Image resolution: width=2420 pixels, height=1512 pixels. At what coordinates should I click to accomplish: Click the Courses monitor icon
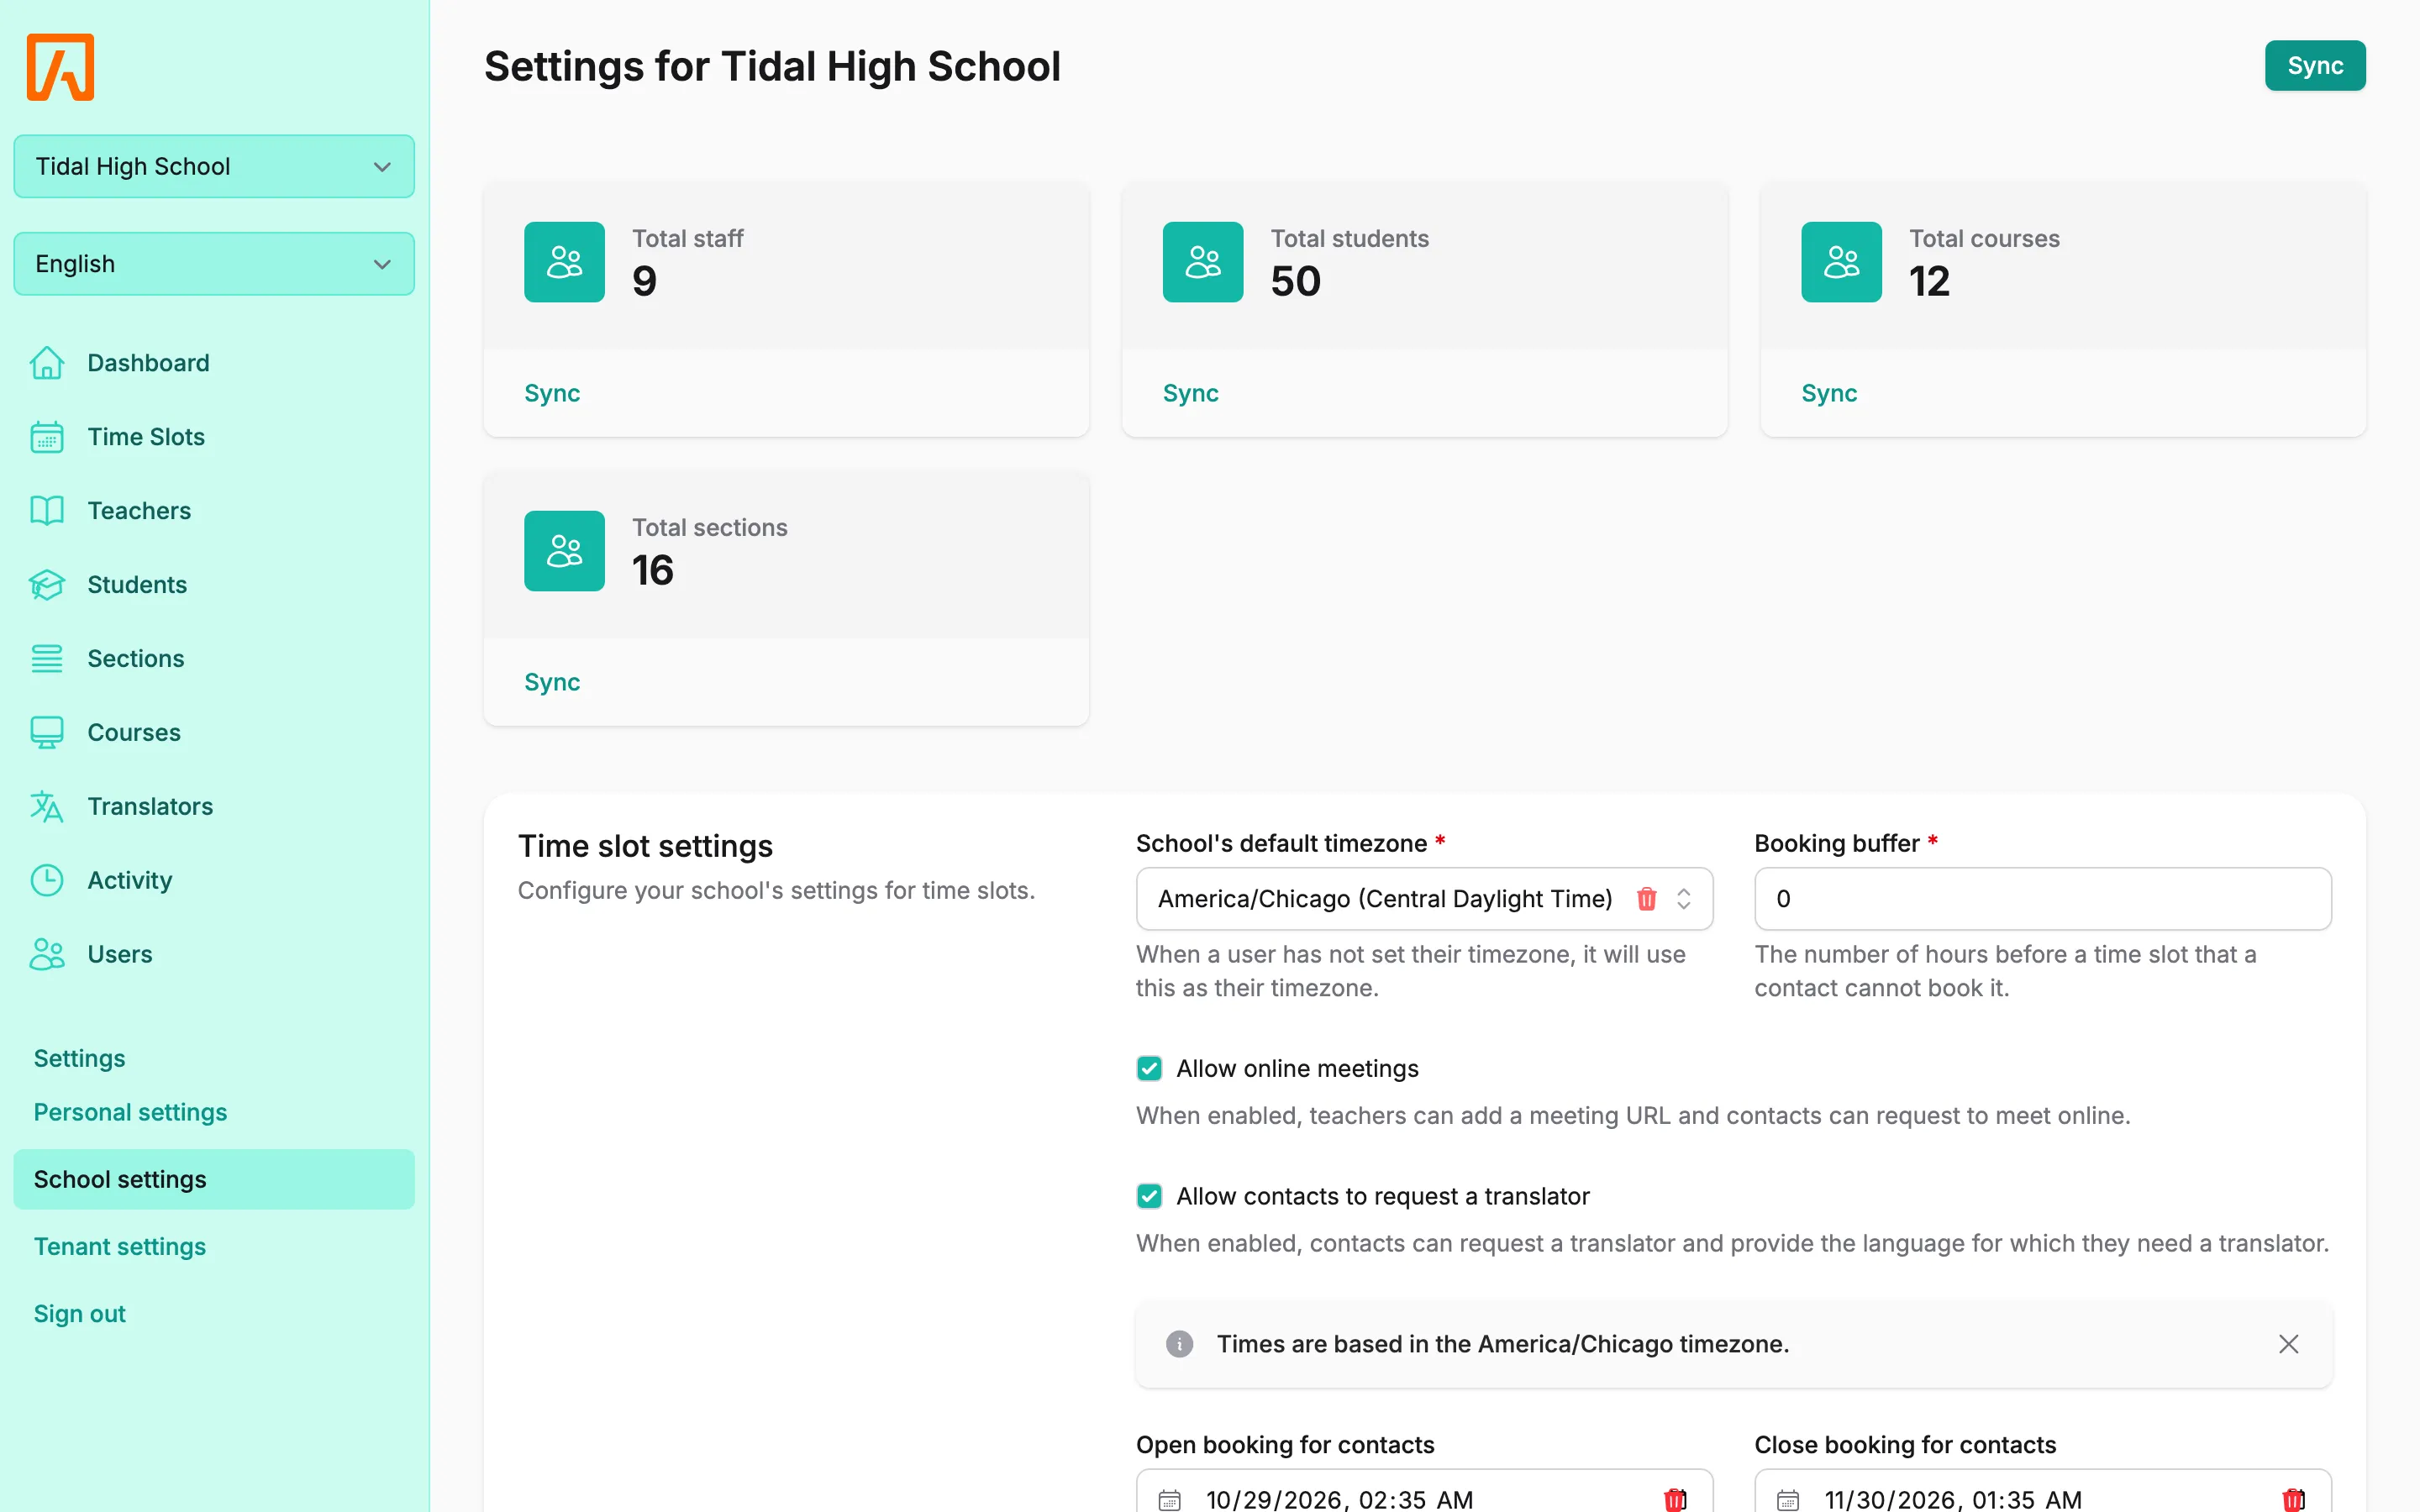47,733
